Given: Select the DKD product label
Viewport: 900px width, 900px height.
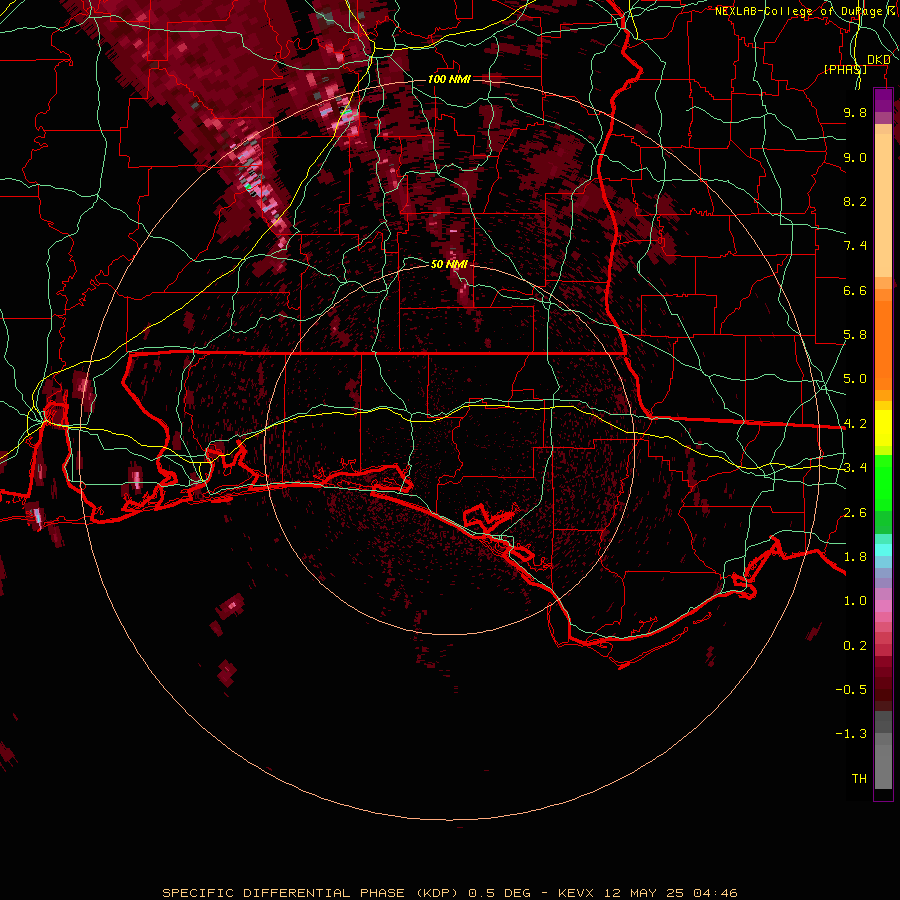Looking at the screenshot, I should click(x=878, y=60).
